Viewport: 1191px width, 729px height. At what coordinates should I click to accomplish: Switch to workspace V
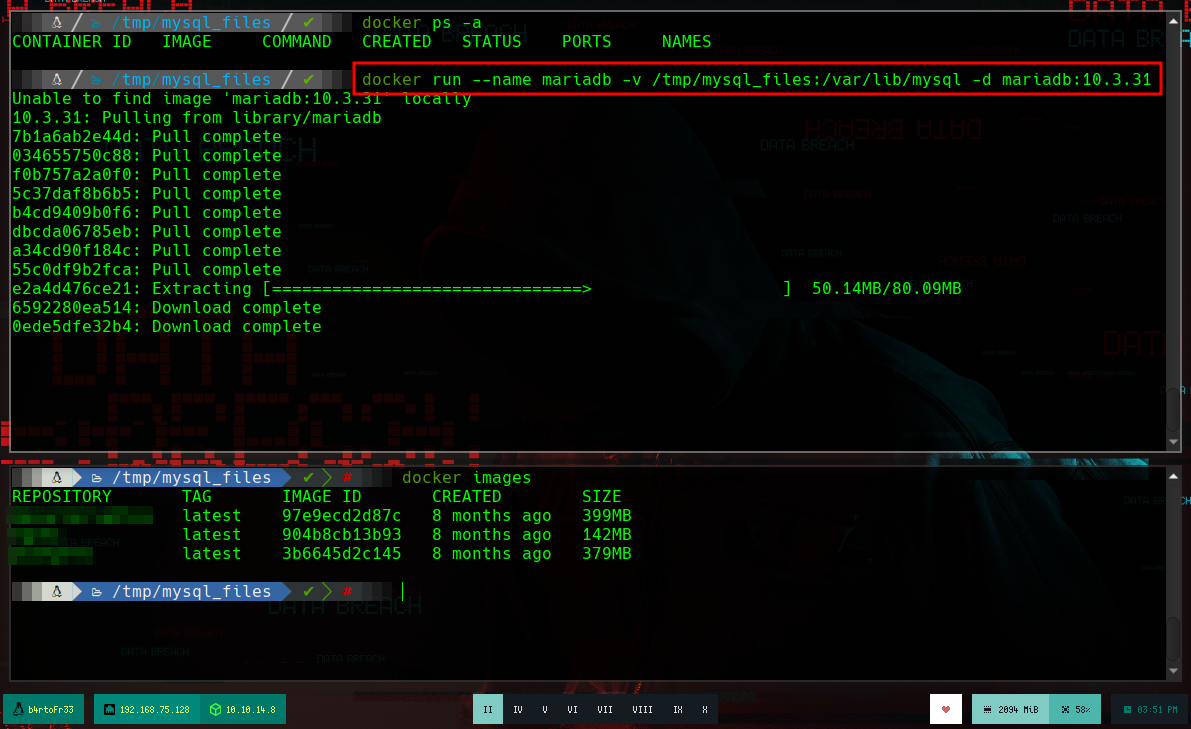click(x=545, y=709)
